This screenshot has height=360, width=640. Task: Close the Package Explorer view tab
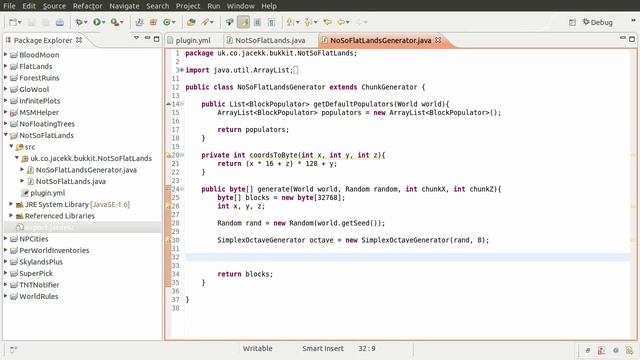click(x=79, y=40)
